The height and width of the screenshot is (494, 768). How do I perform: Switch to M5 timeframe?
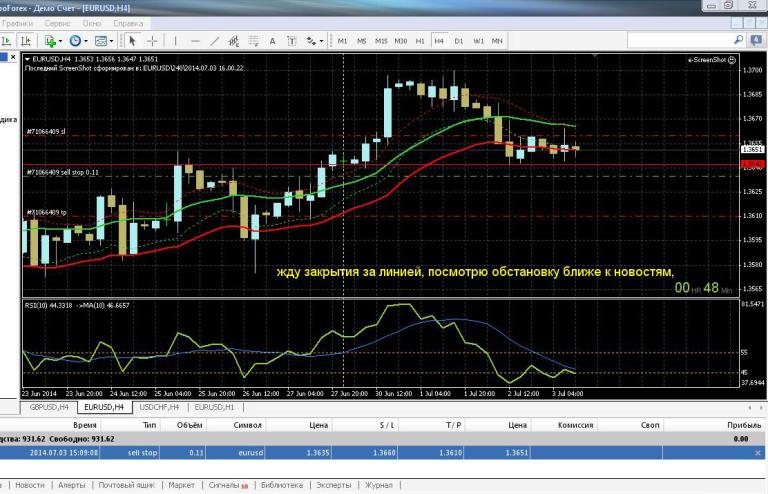(x=361, y=41)
